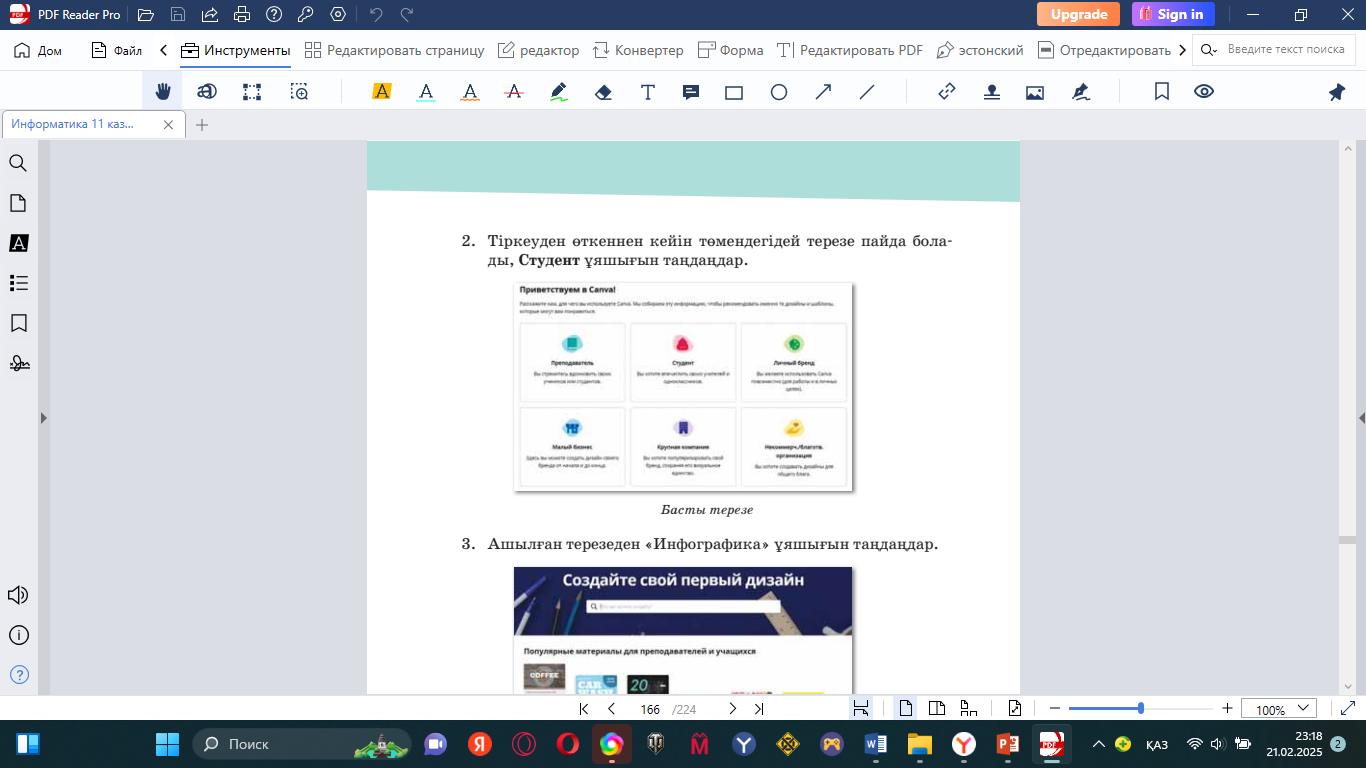Switch to the Форма tab
Image resolution: width=1366 pixels, height=768 pixels.
pos(730,50)
